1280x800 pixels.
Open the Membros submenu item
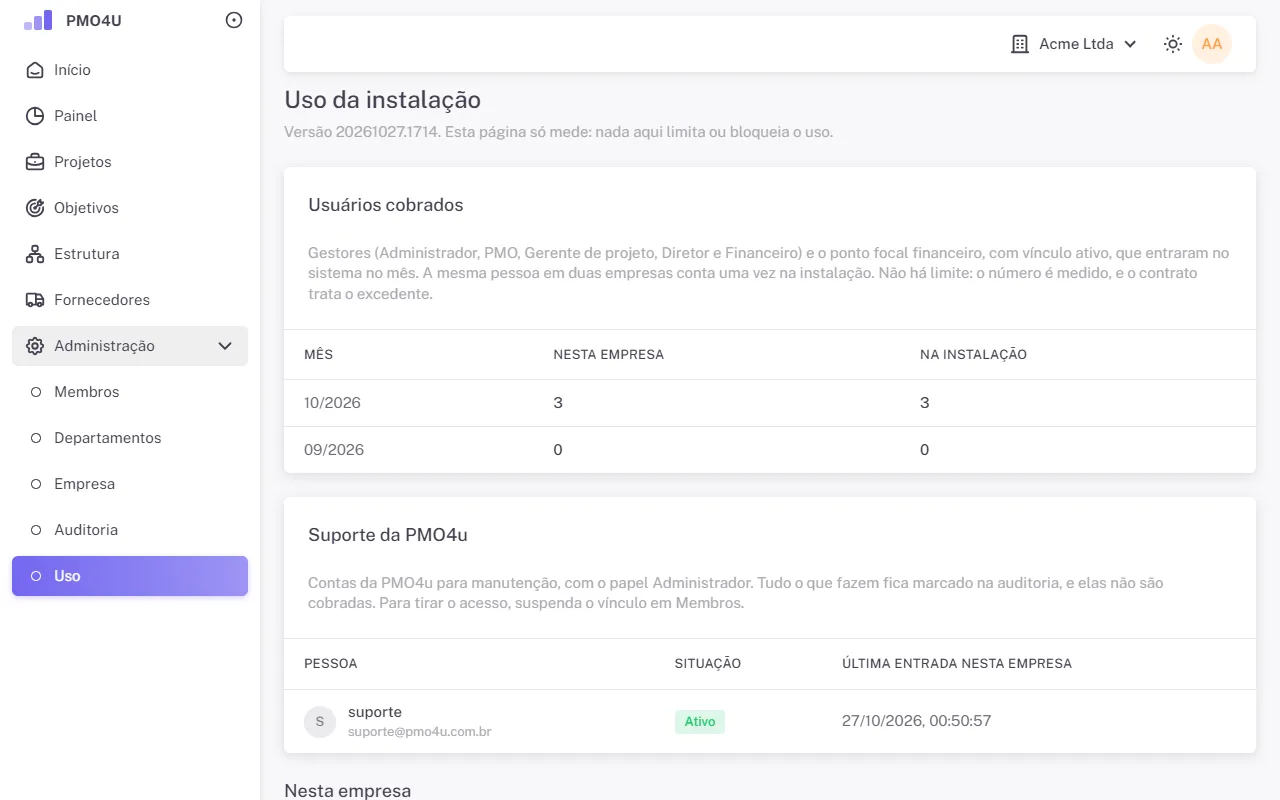[130, 392]
